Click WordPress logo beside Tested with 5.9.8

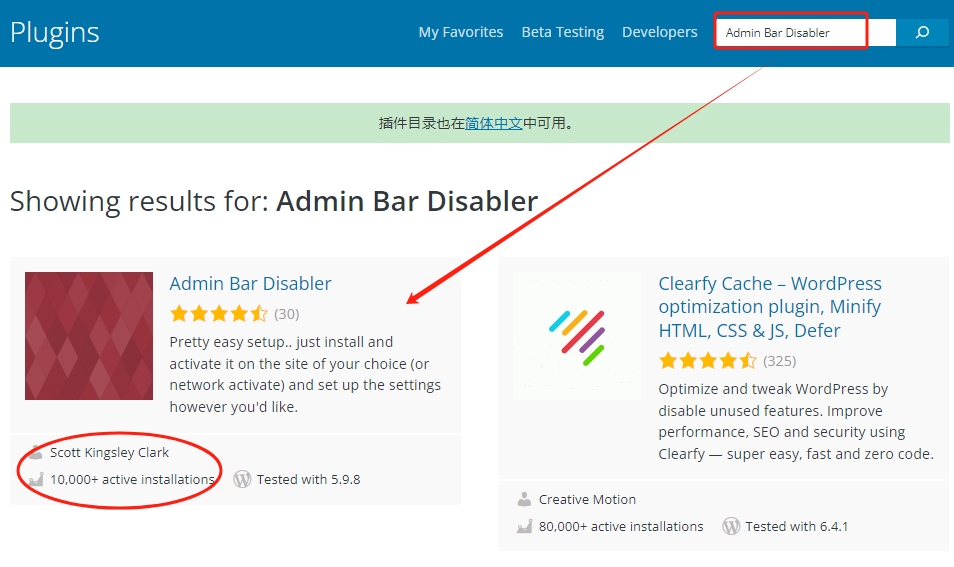click(242, 479)
